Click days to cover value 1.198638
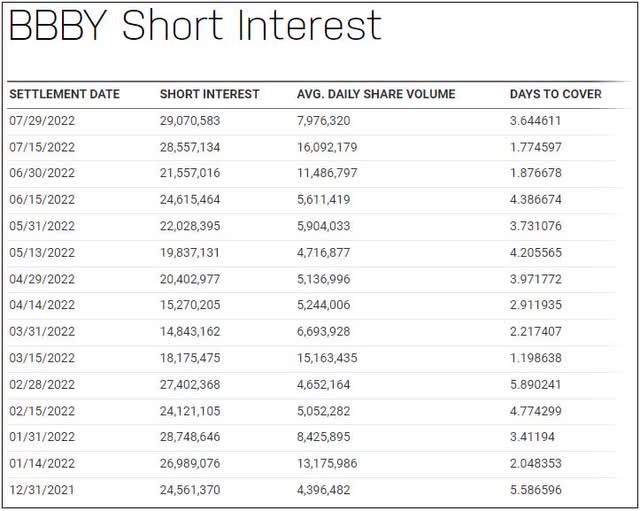The width and height of the screenshot is (640, 511). 541,359
